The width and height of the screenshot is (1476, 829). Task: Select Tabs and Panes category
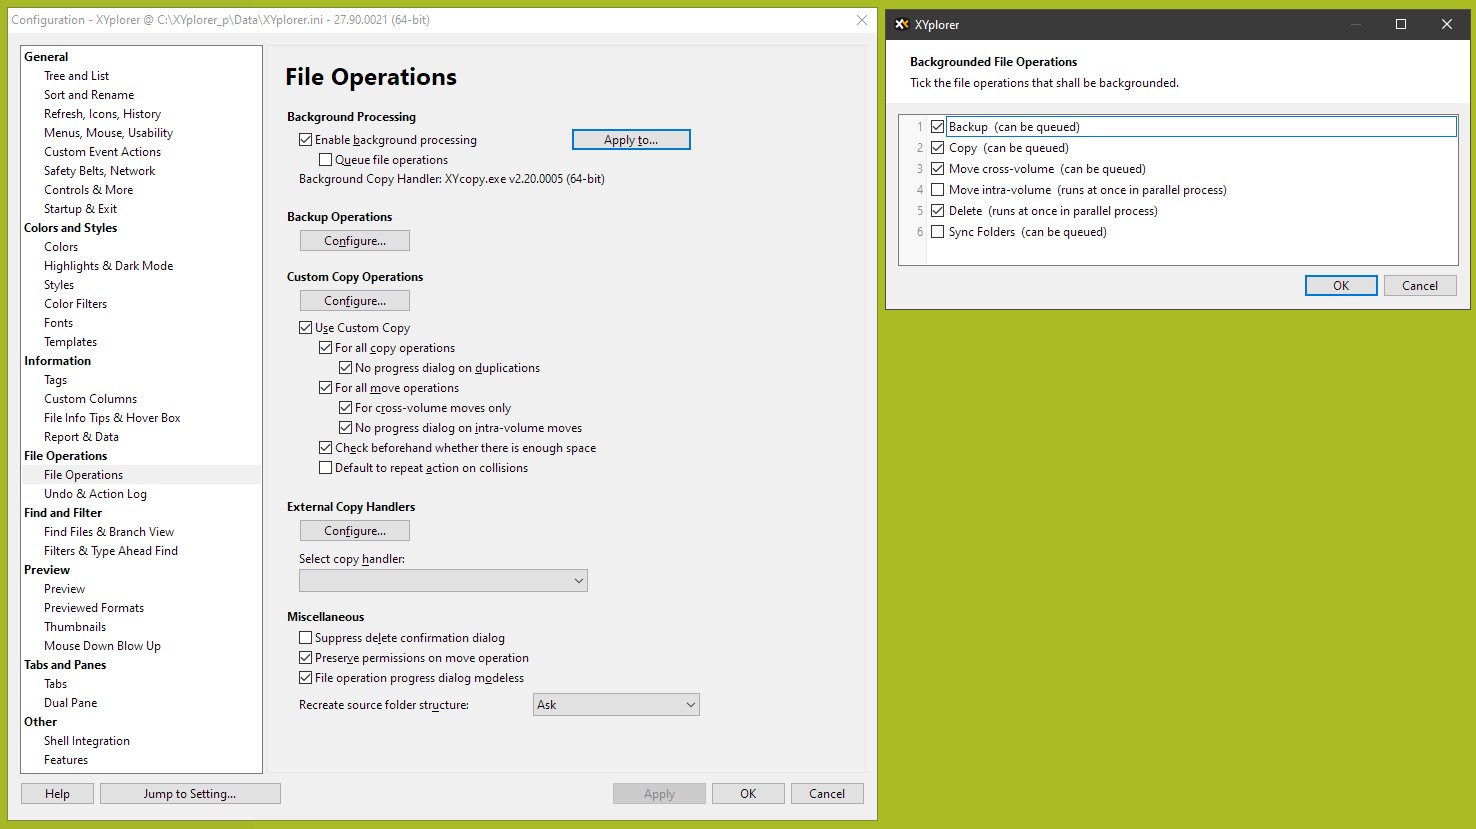pyautogui.click(x=65, y=665)
